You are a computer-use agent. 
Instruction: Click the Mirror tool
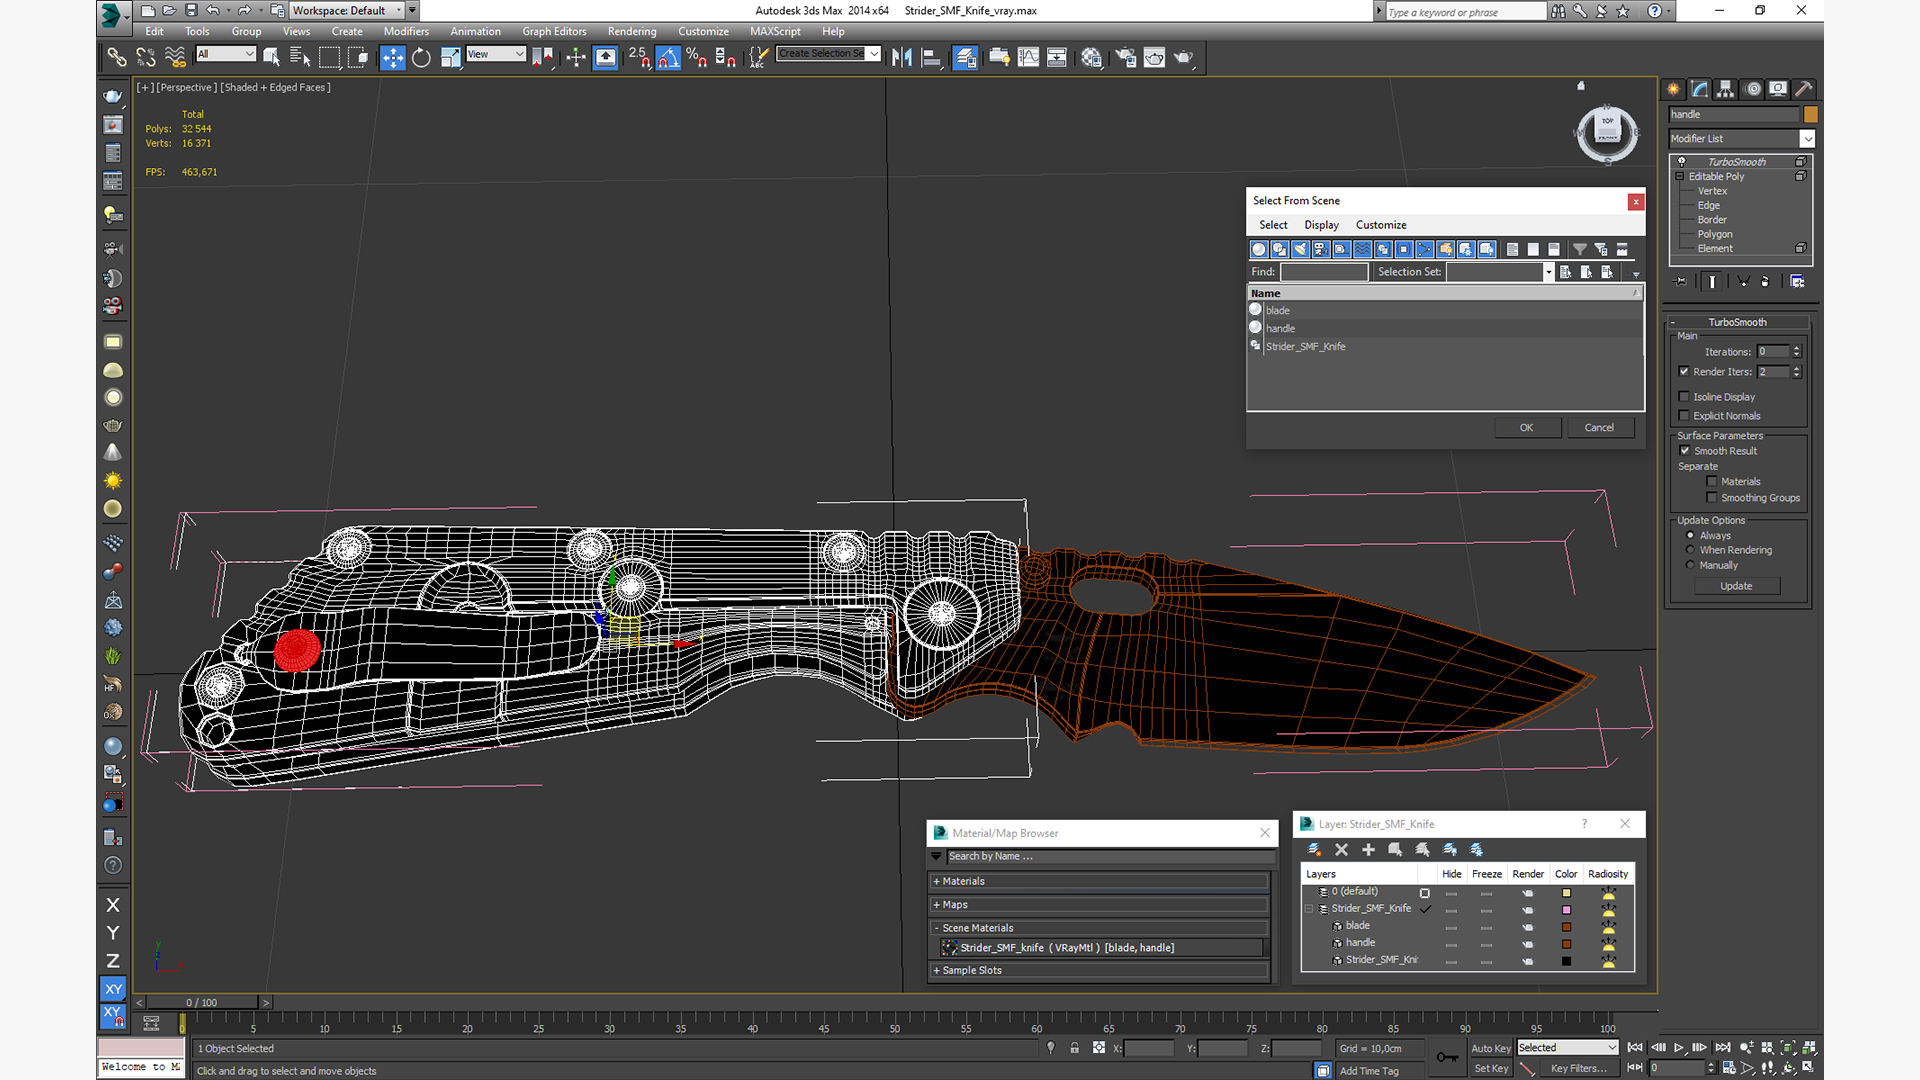[902, 58]
